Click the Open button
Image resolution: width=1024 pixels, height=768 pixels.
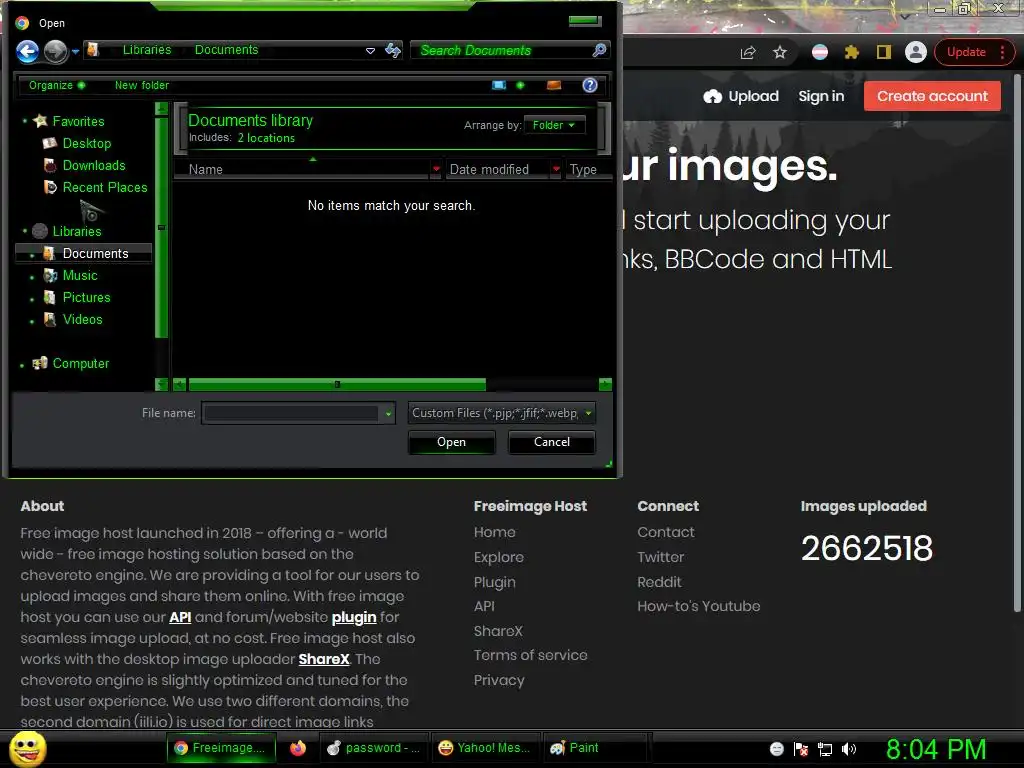click(x=451, y=442)
